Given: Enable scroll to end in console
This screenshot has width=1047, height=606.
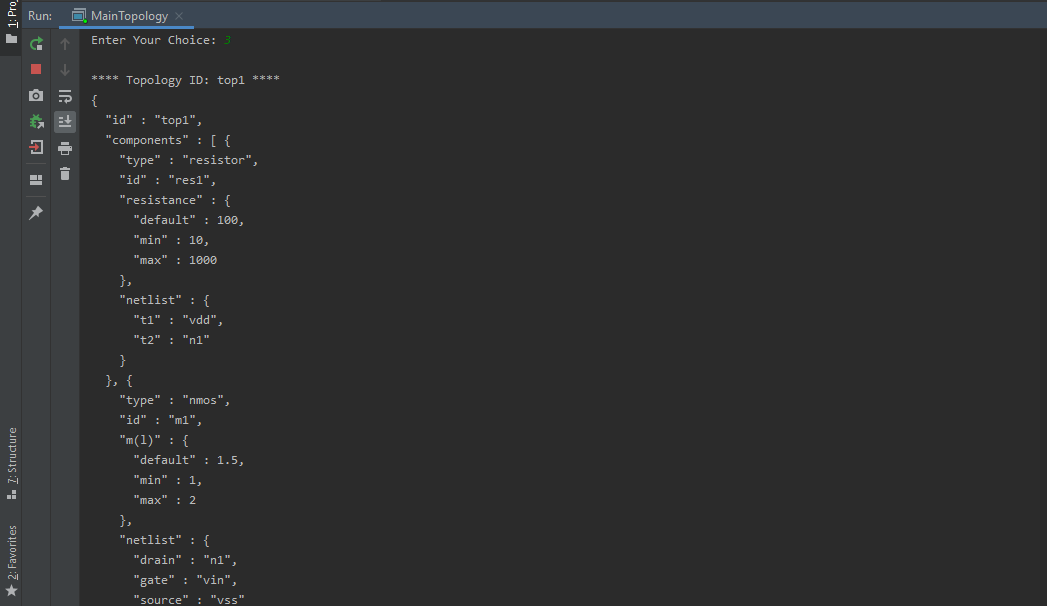Looking at the screenshot, I should [65, 121].
